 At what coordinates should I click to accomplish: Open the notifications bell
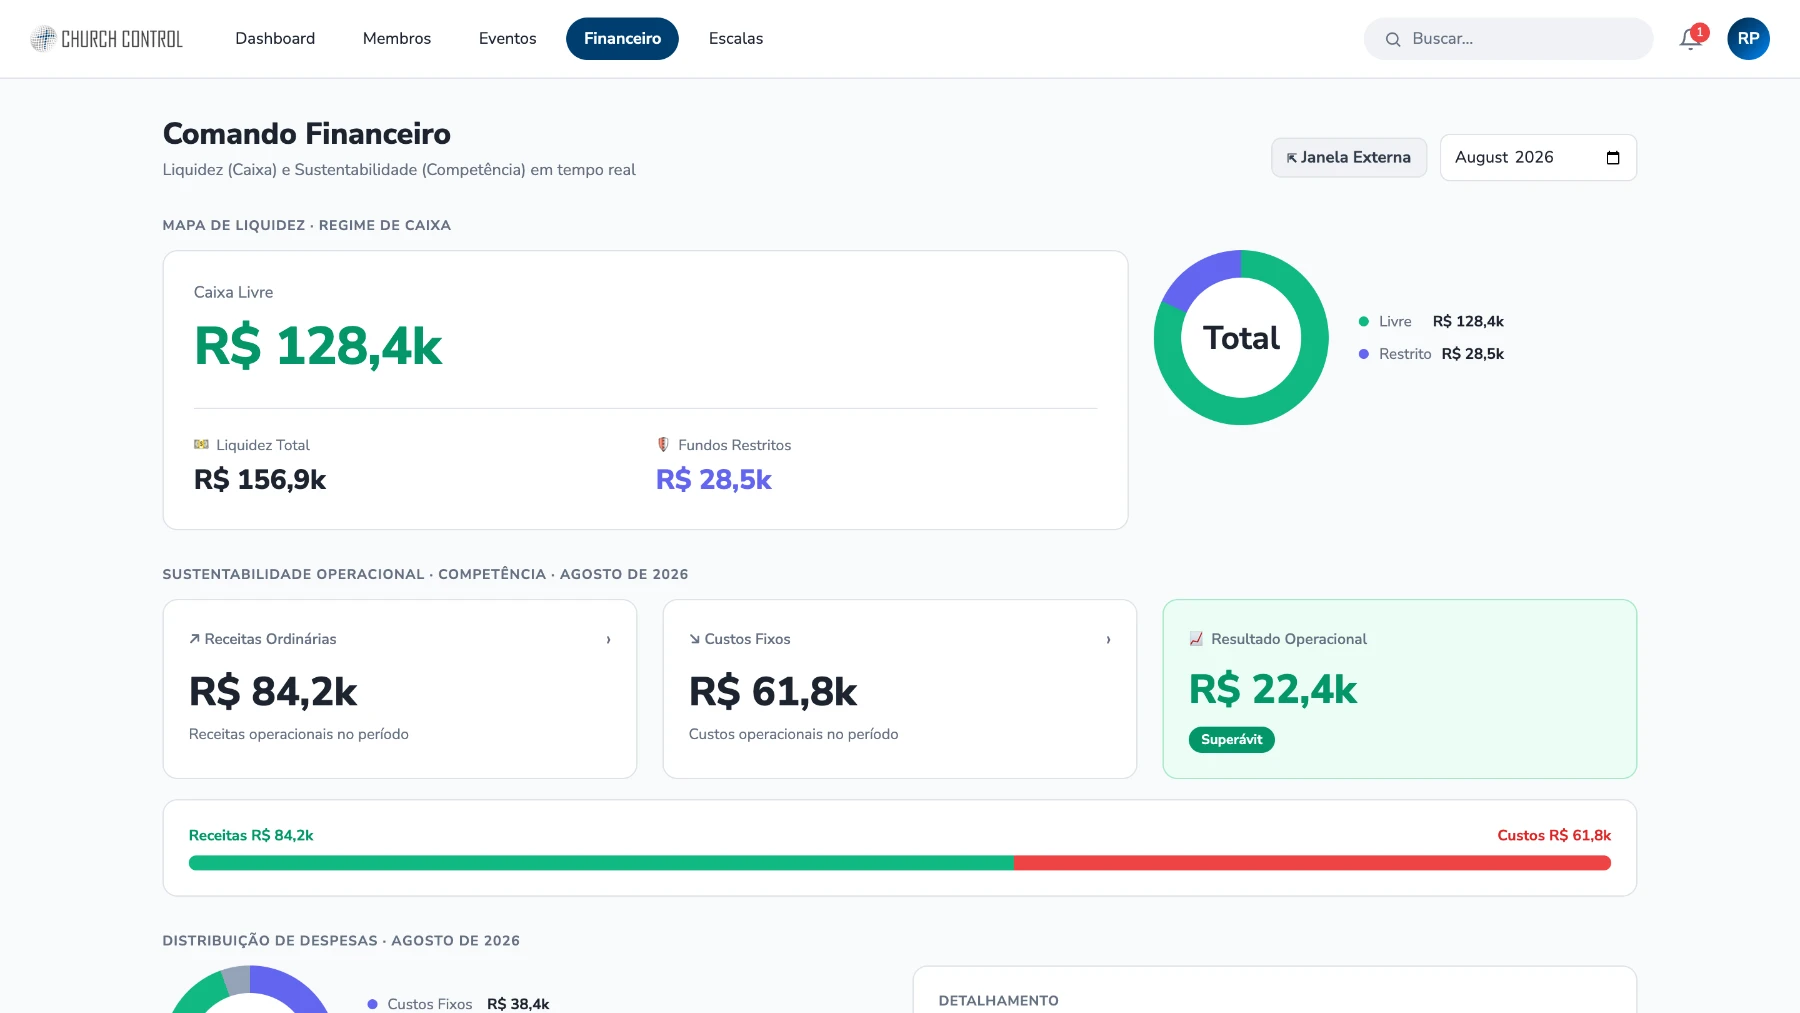1690,39
